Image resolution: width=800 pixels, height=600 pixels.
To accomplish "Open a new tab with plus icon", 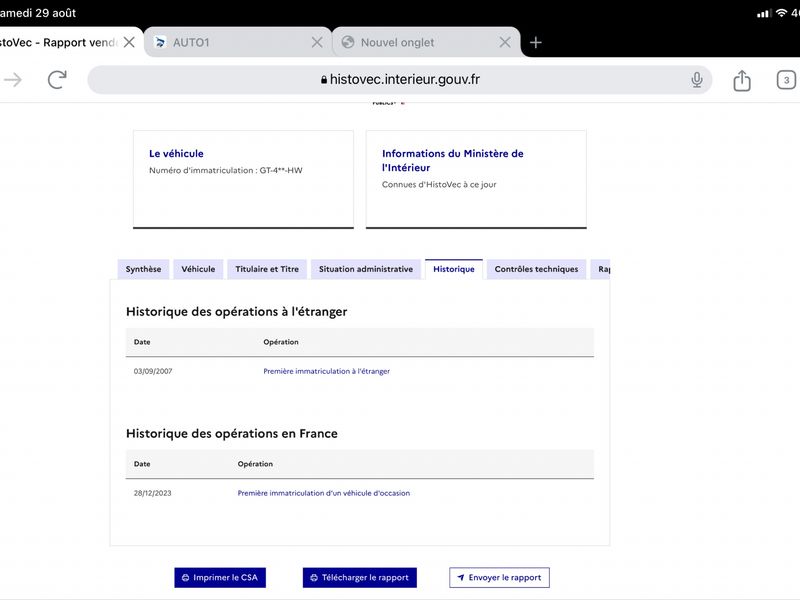I will click(535, 42).
